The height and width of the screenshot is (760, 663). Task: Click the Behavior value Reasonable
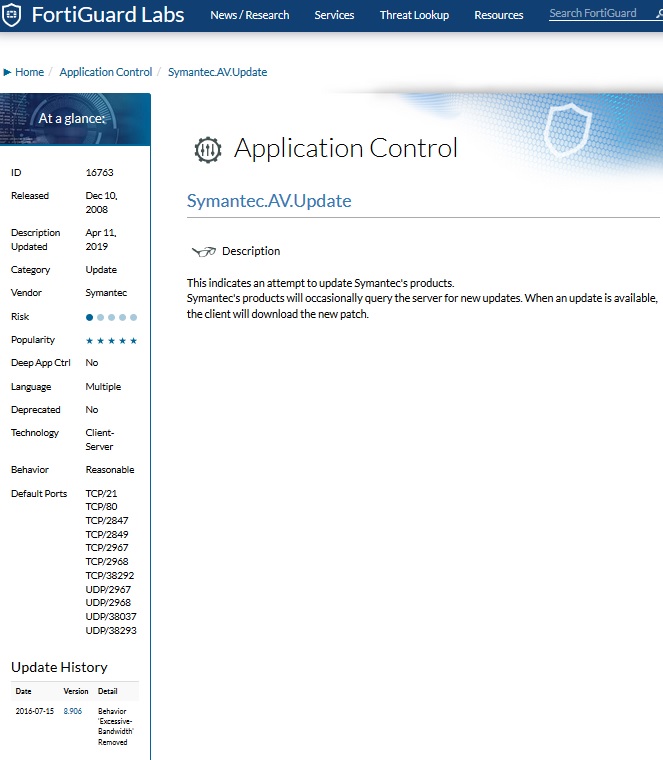(x=110, y=470)
